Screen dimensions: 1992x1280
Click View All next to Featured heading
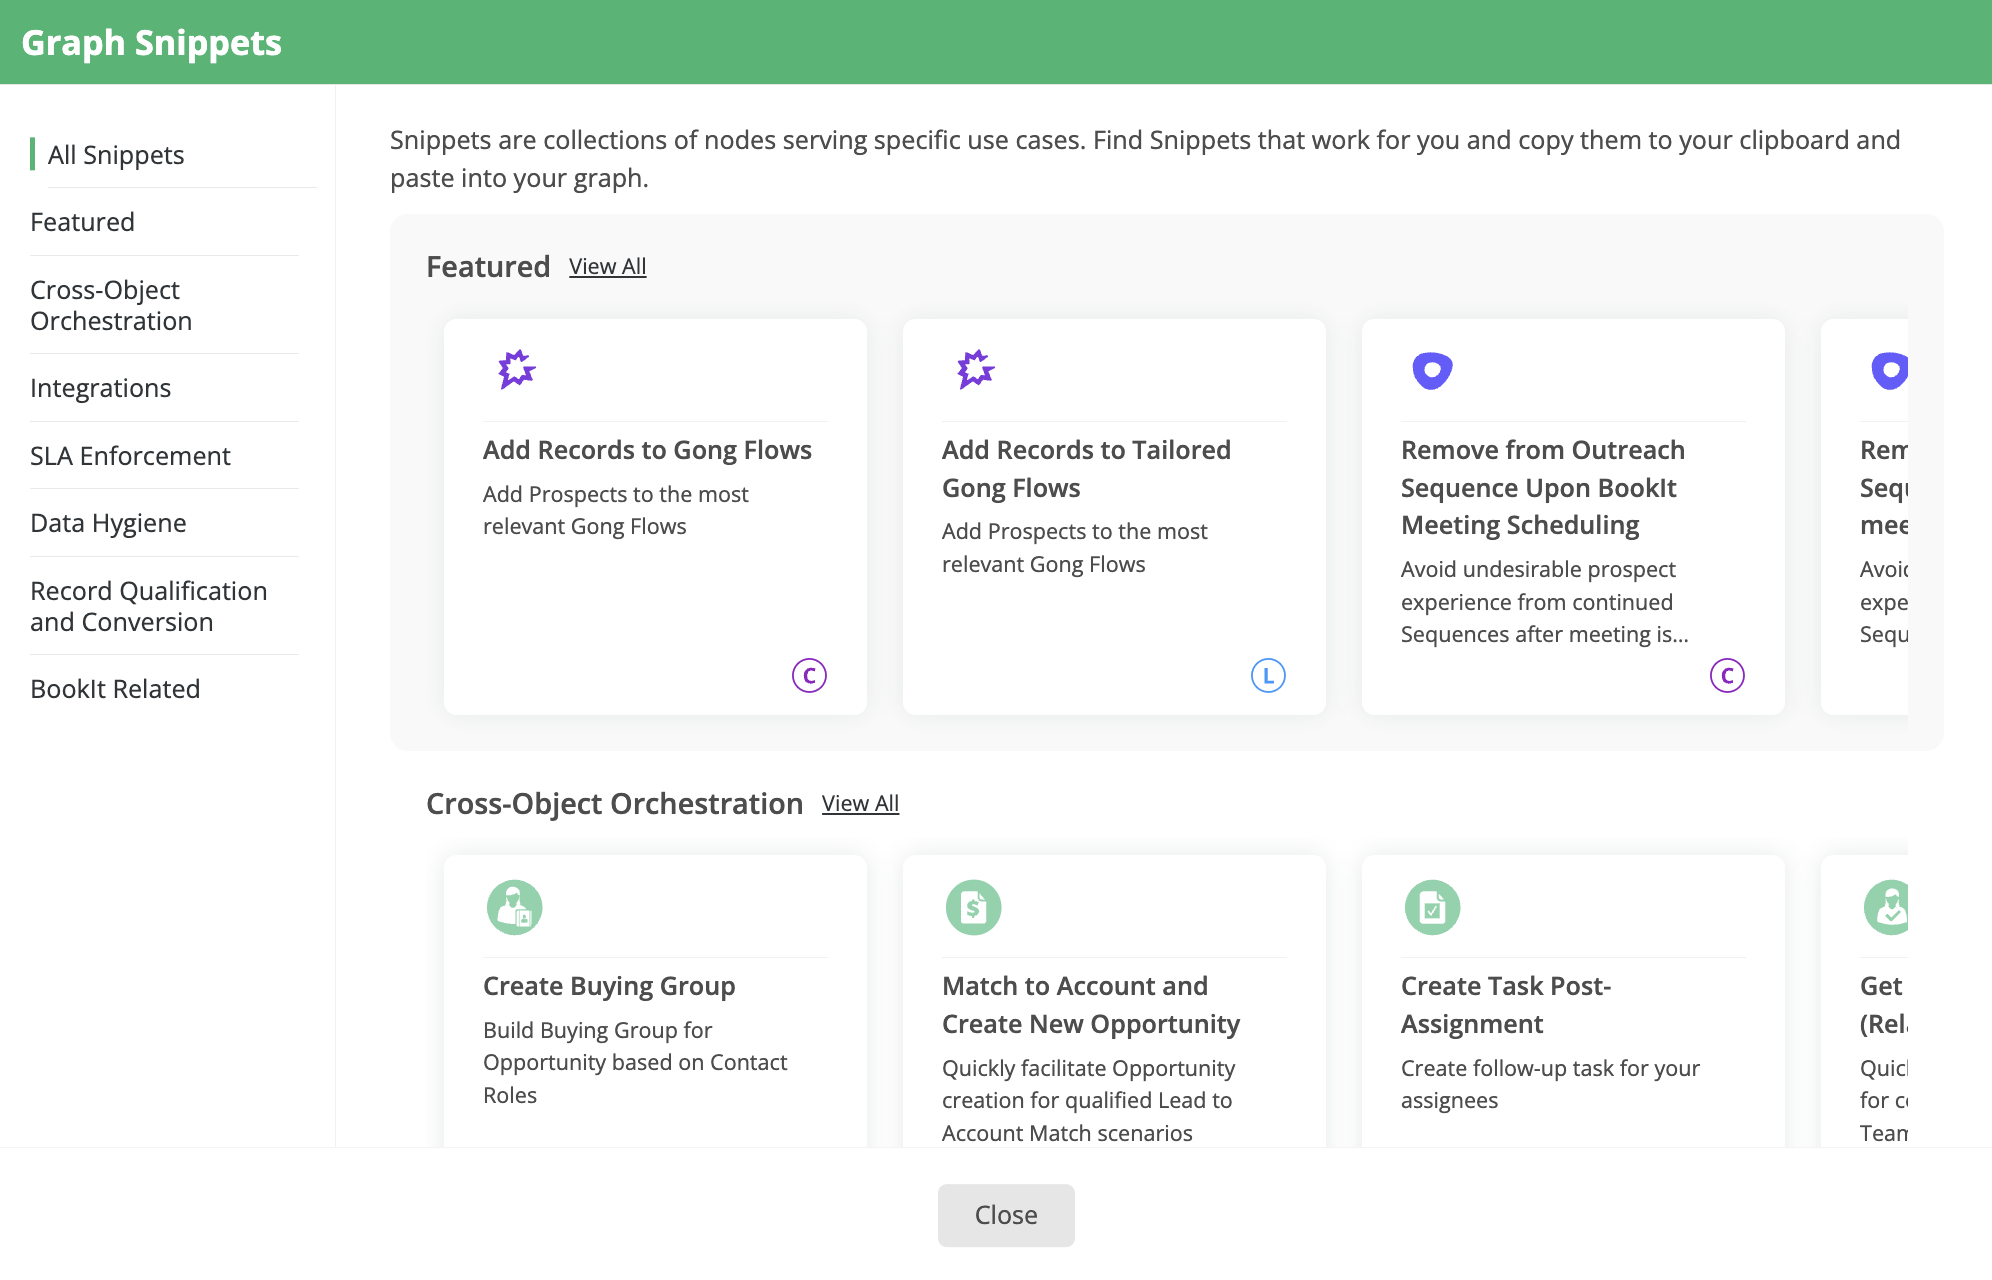pyautogui.click(x=608, y=266)
